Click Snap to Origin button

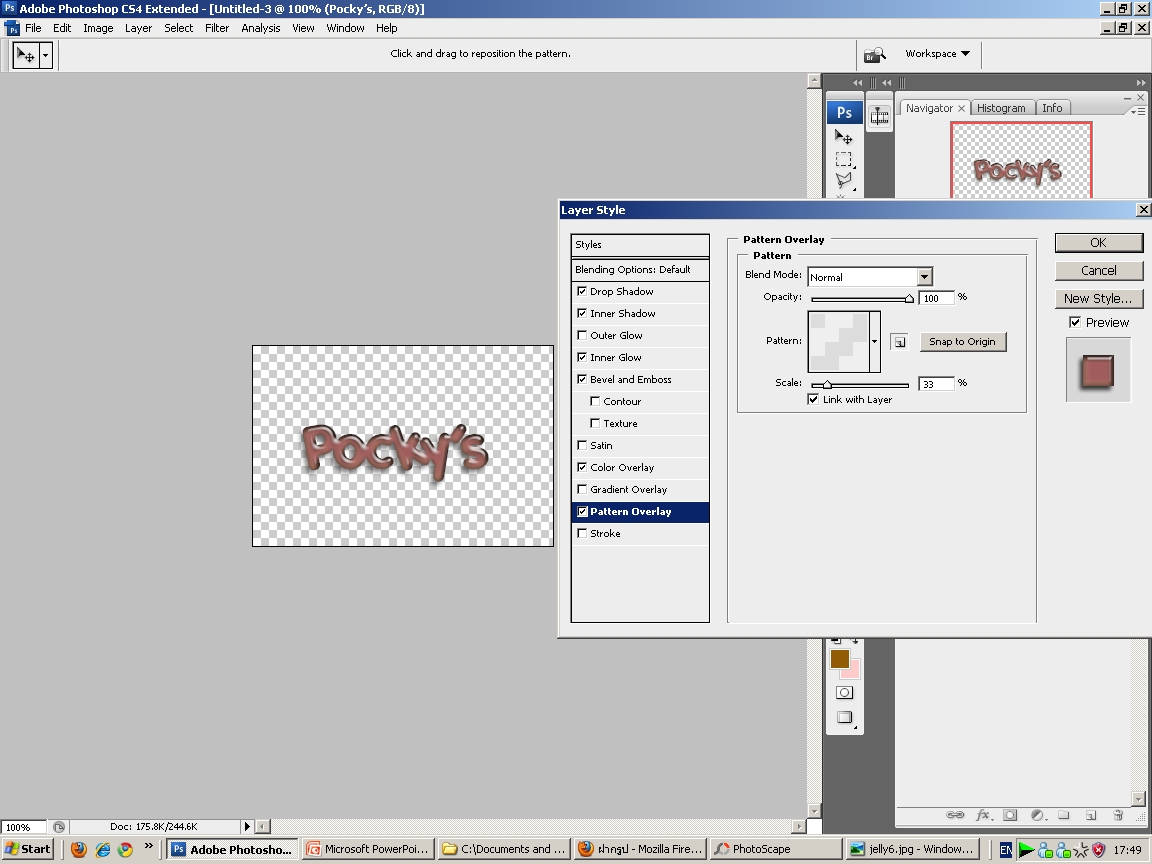[962, 342]
